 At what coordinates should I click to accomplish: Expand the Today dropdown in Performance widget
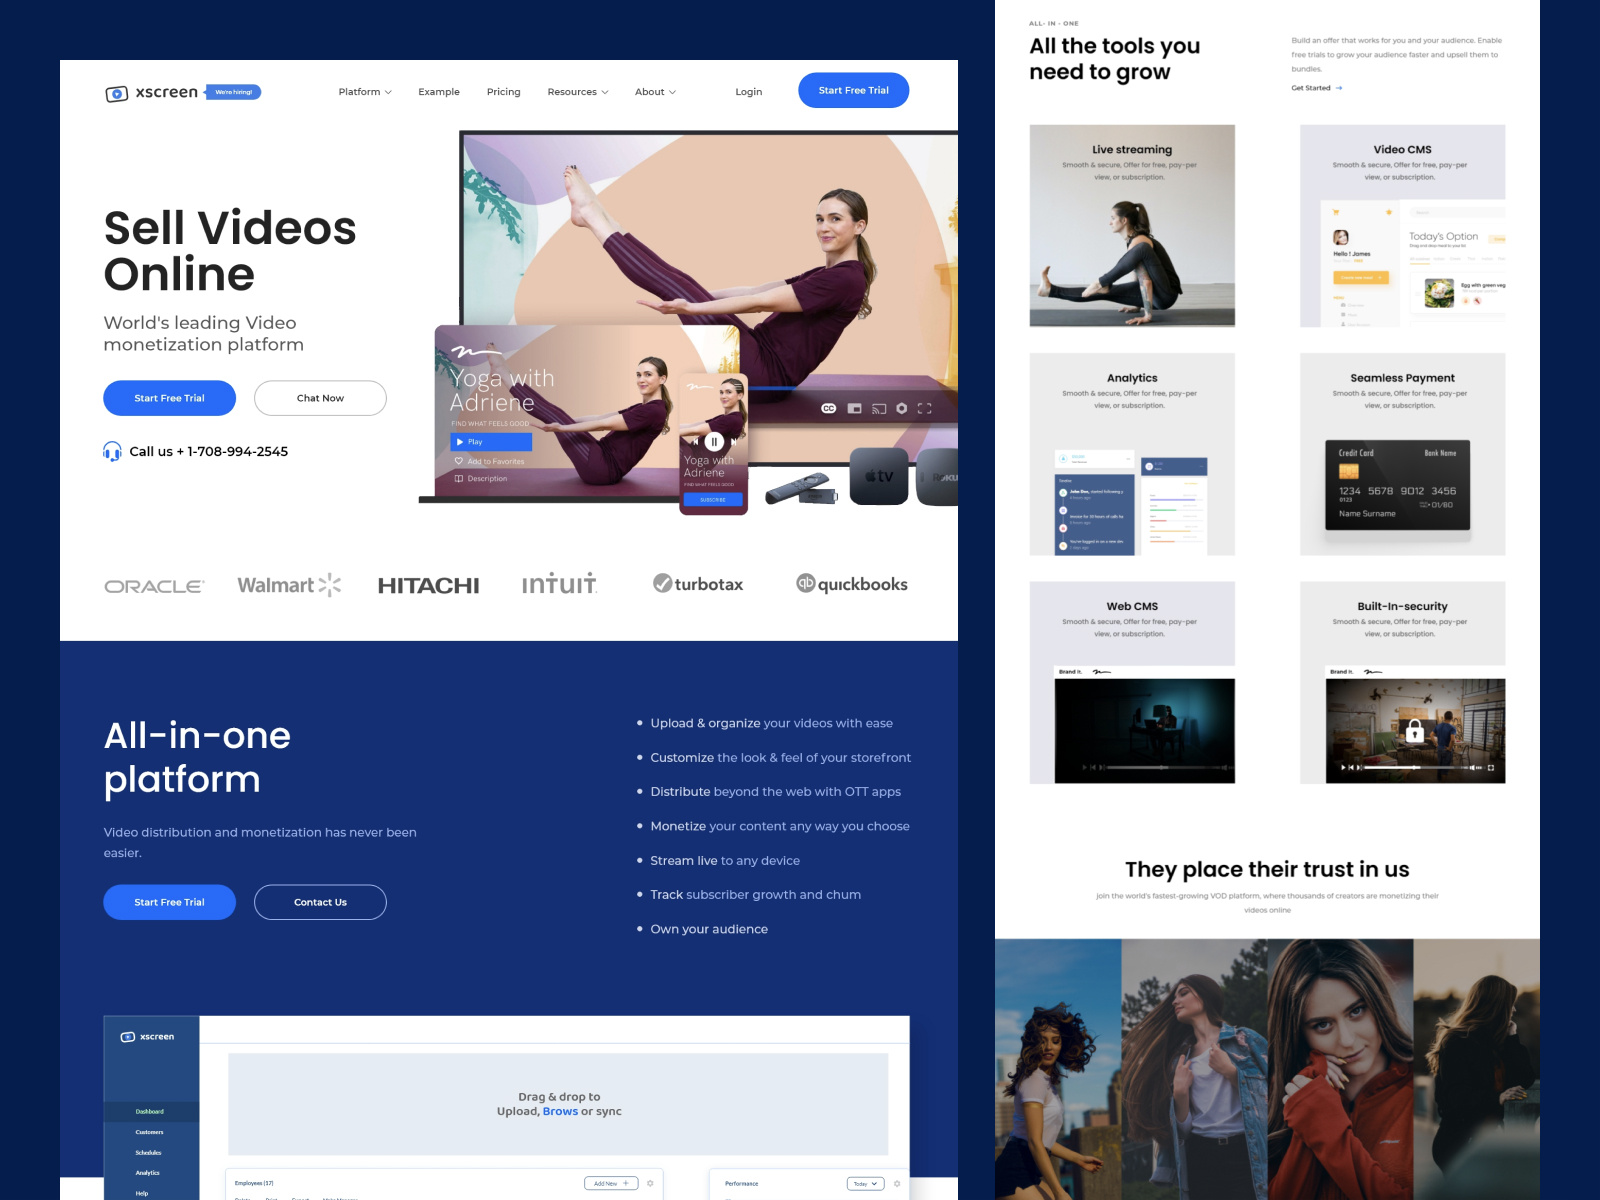pos(866,1183)
